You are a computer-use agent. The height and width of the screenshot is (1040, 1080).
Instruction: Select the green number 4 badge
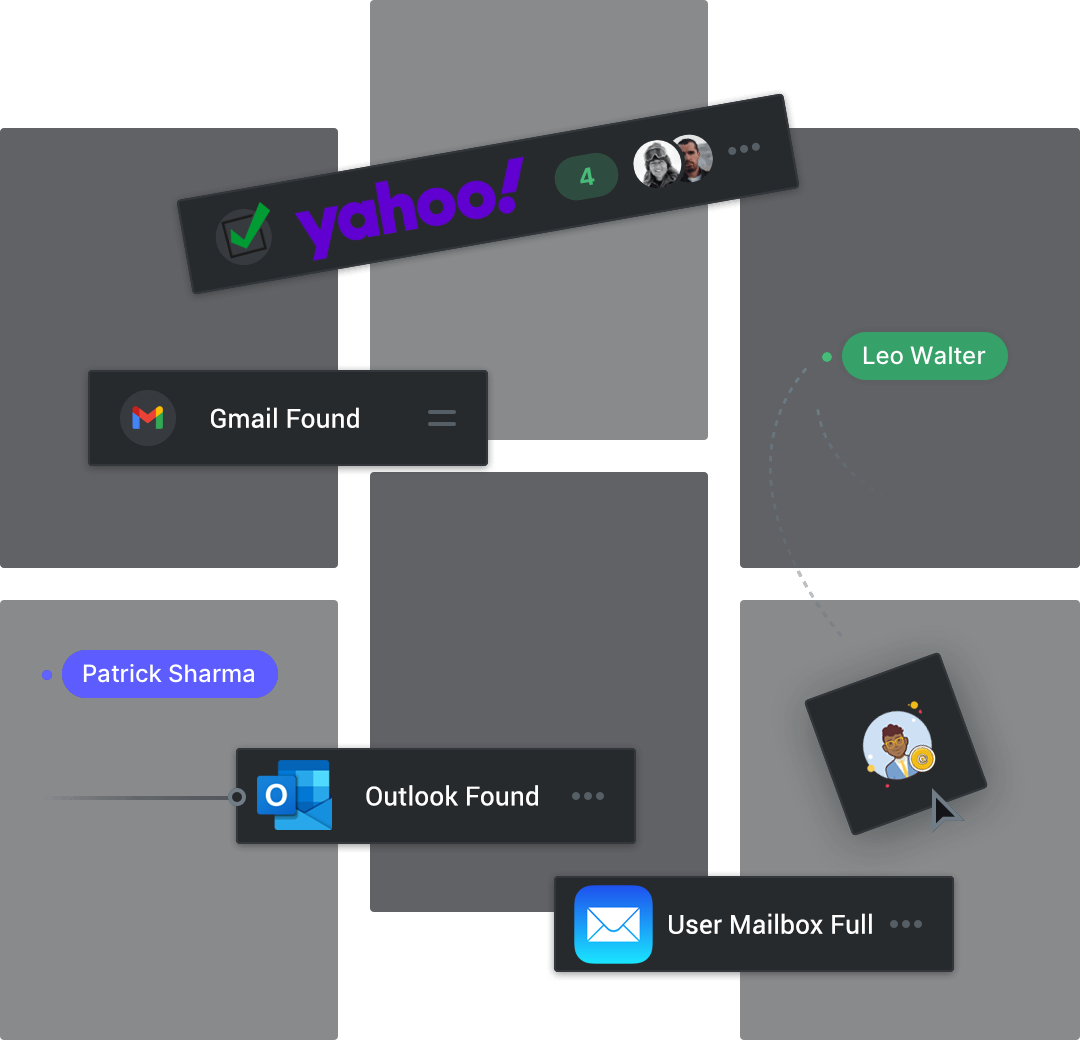[x=586, y=176]
